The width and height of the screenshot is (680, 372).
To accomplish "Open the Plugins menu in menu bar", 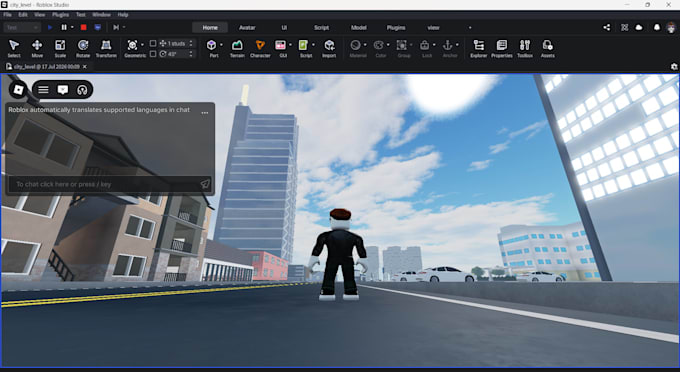I will click(60, 14).
